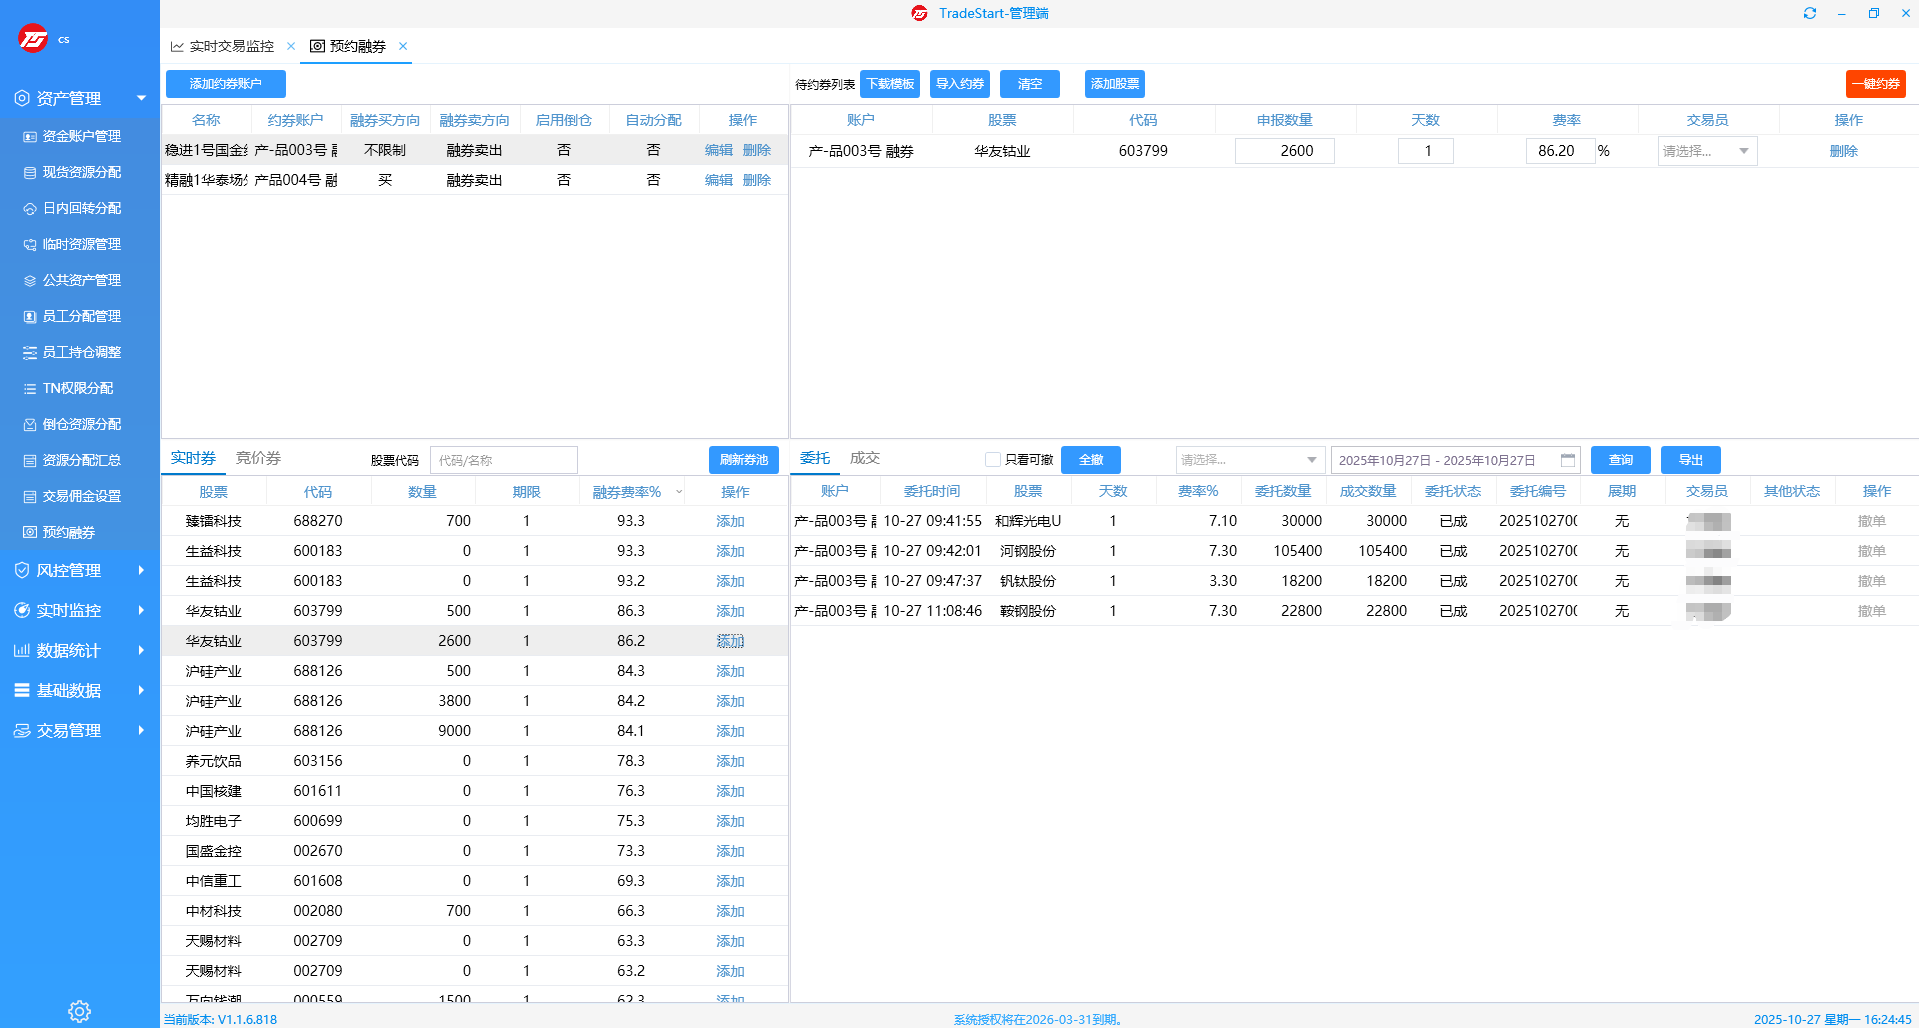The image size is (1919, 1028).
Task: Click the refresh icon in title bar
Action: 1809,13
